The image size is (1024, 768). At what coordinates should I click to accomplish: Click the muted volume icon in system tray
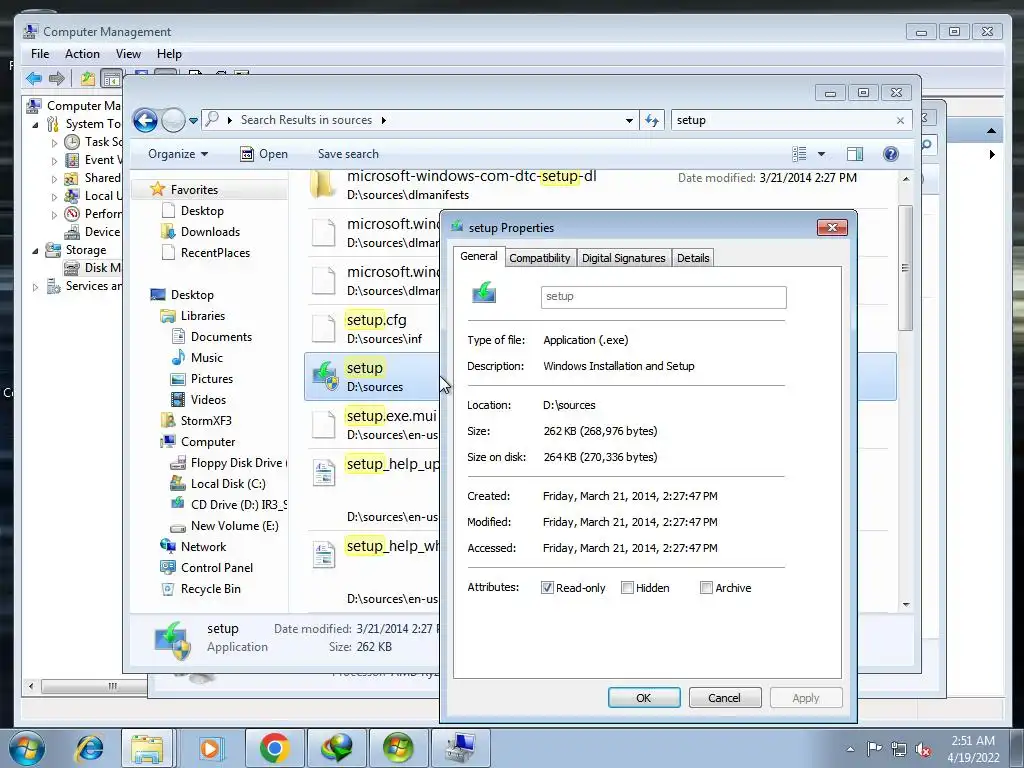(923, 750)
